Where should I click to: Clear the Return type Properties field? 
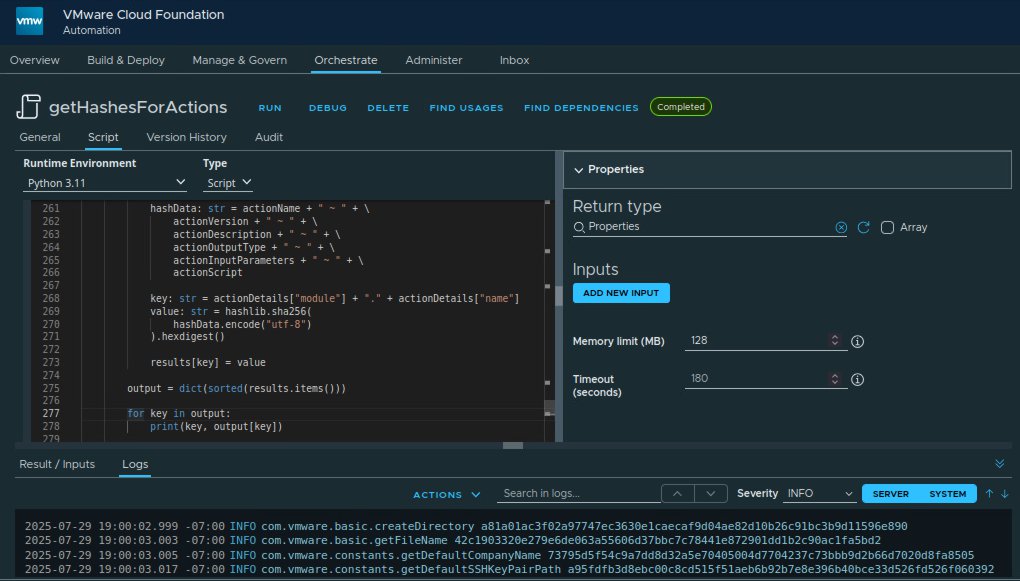(841, 227)
